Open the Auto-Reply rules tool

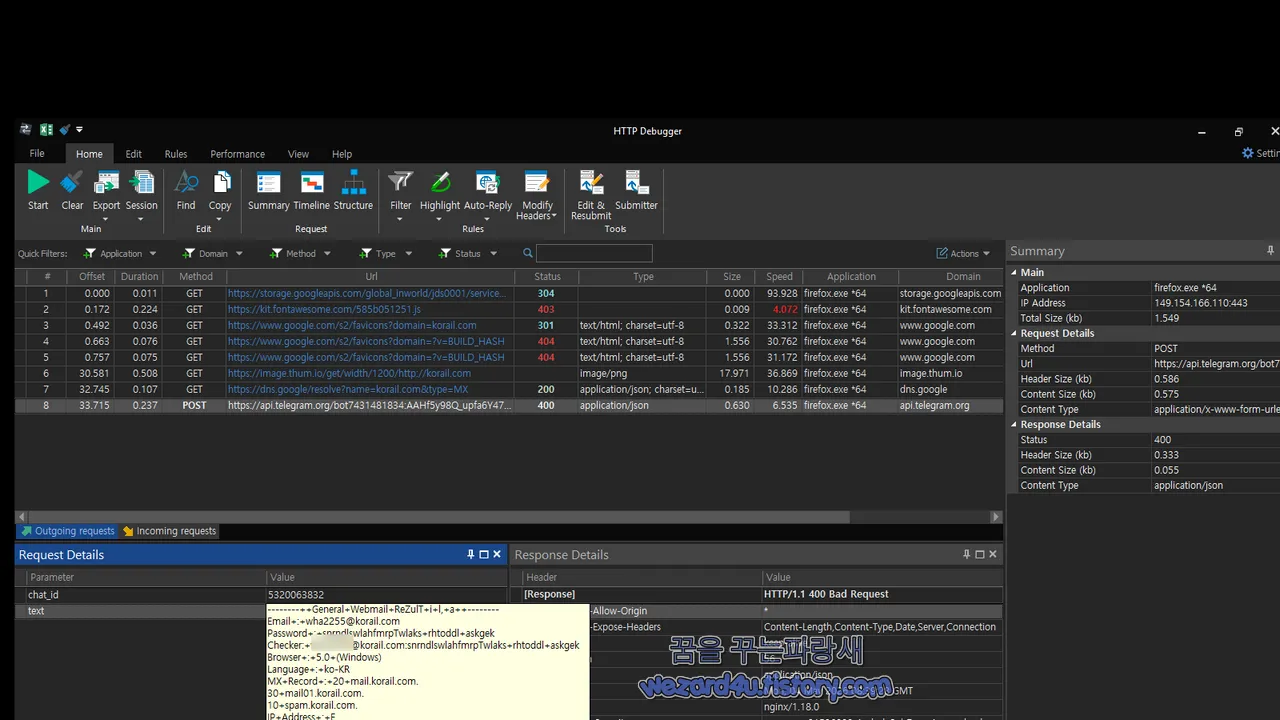[x=488, y=195]
